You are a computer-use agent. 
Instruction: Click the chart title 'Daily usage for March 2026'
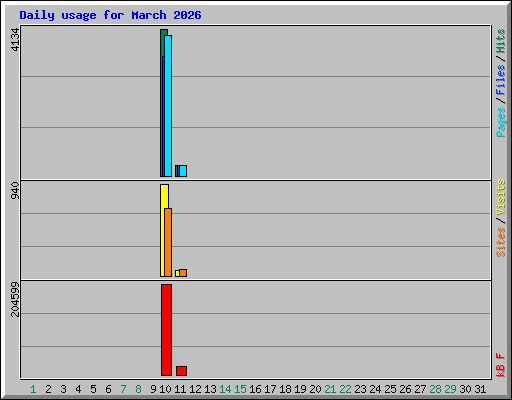tap(110, 15)
